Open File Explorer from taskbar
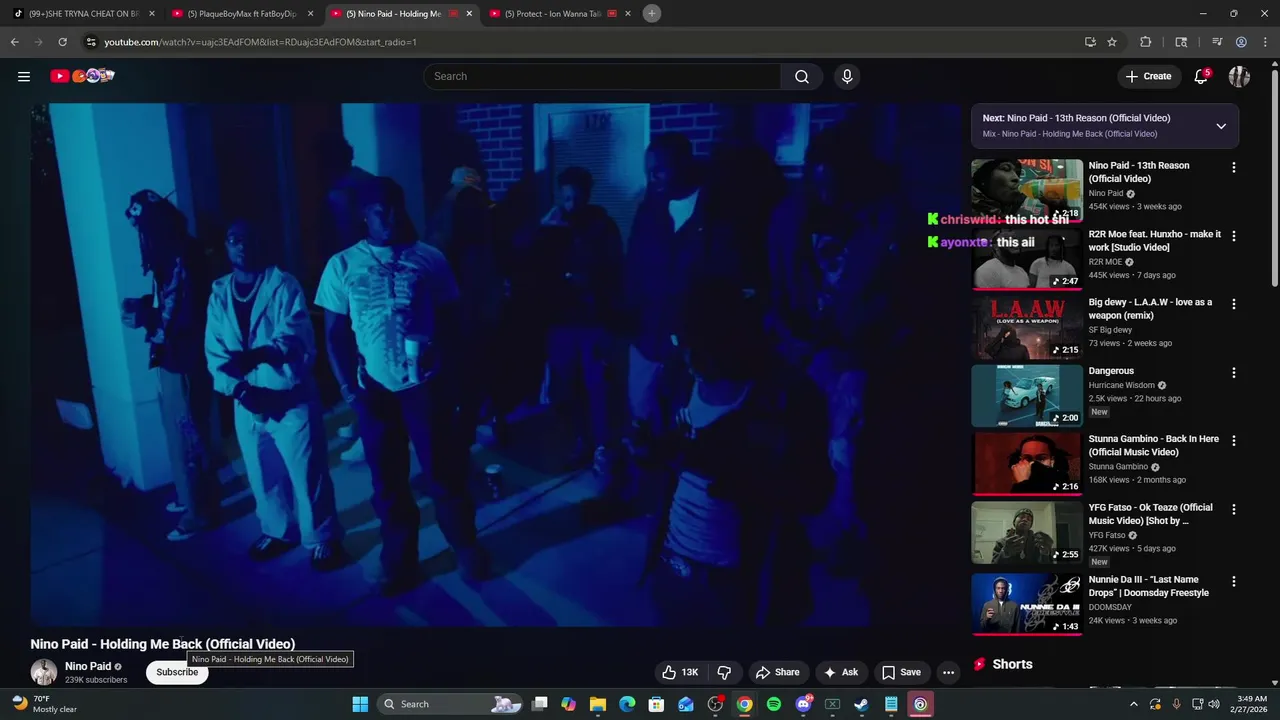 click(x=598, y=704)
